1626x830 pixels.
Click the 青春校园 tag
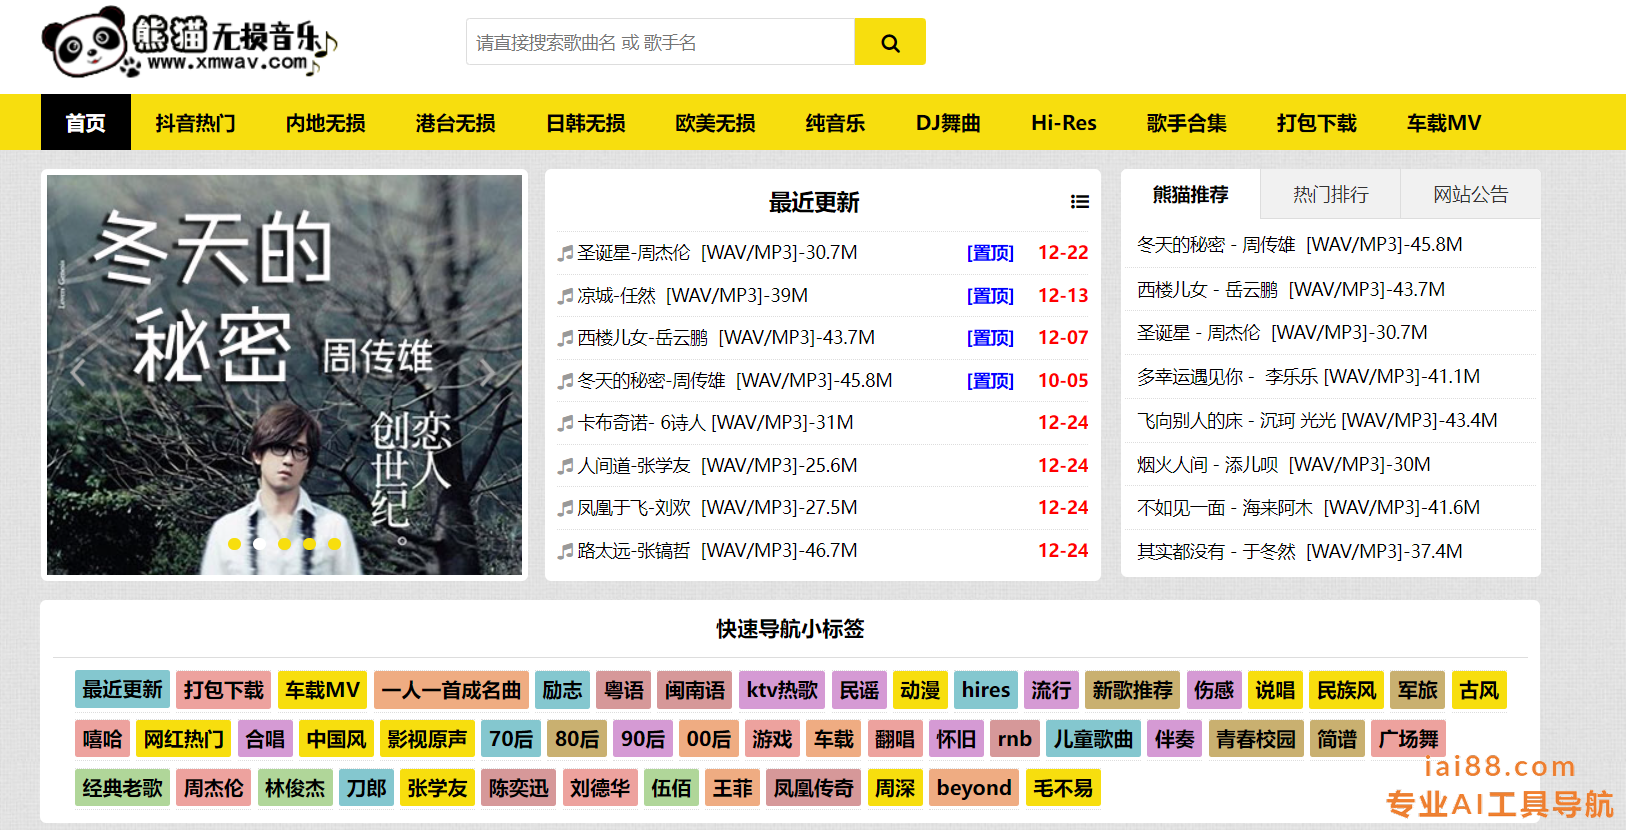point(1256,739)
